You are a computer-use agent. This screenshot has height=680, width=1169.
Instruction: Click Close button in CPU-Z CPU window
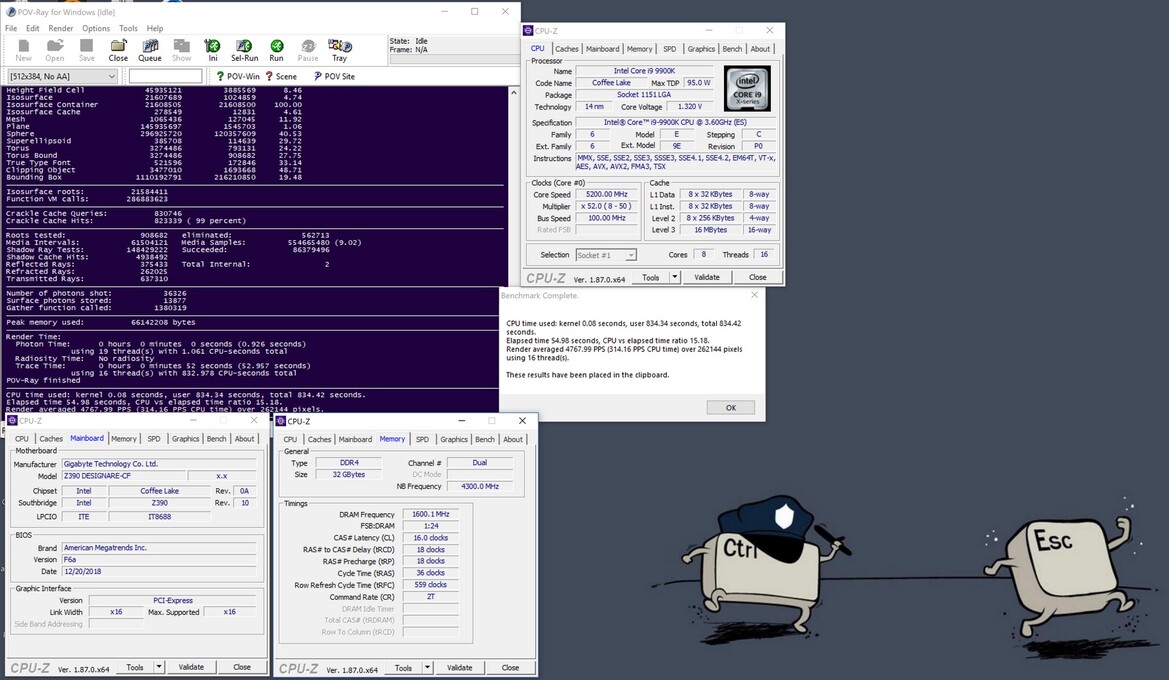(x=757, y=277)
